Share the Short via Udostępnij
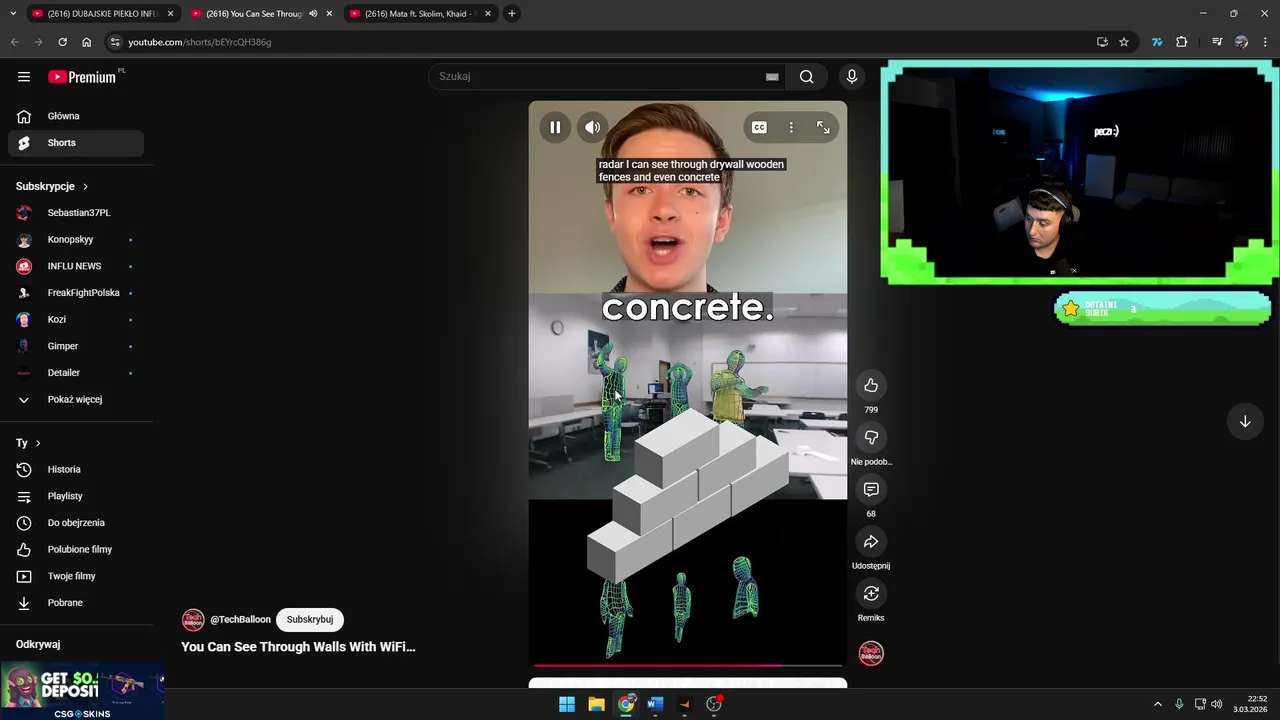Screen dimensions: 1280x720 tap(871, 541)
